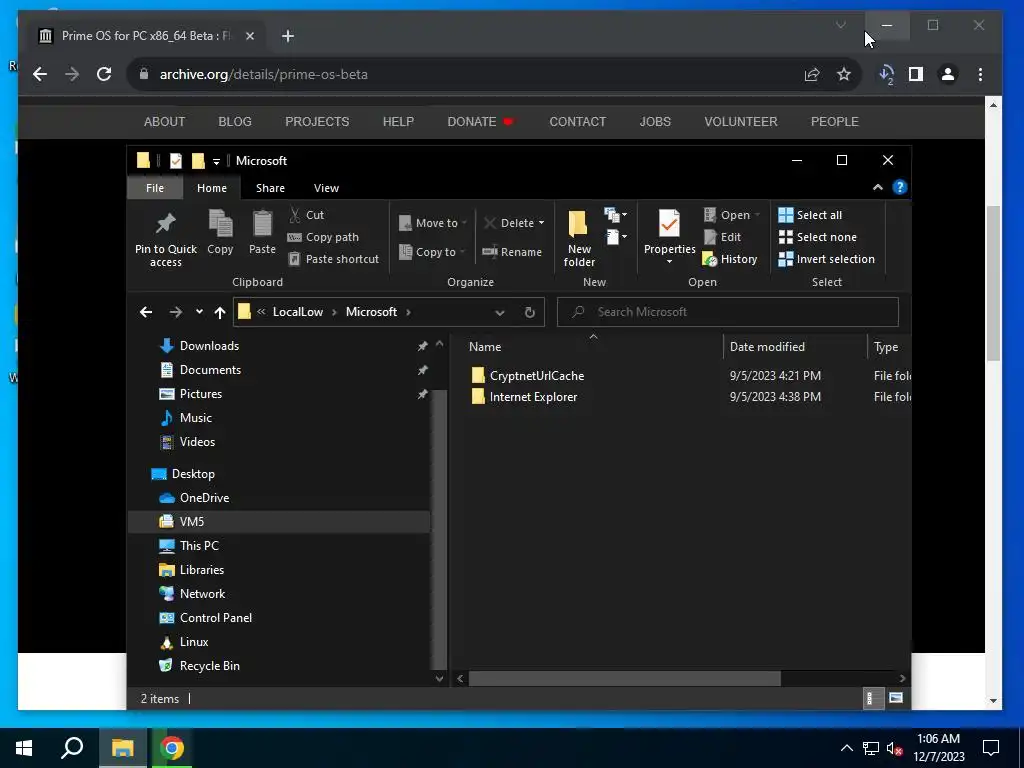Collapse the ribbon with the chevron
Image resolution: width=1024 pixels, height=768 pixels.
click(878, 187)
